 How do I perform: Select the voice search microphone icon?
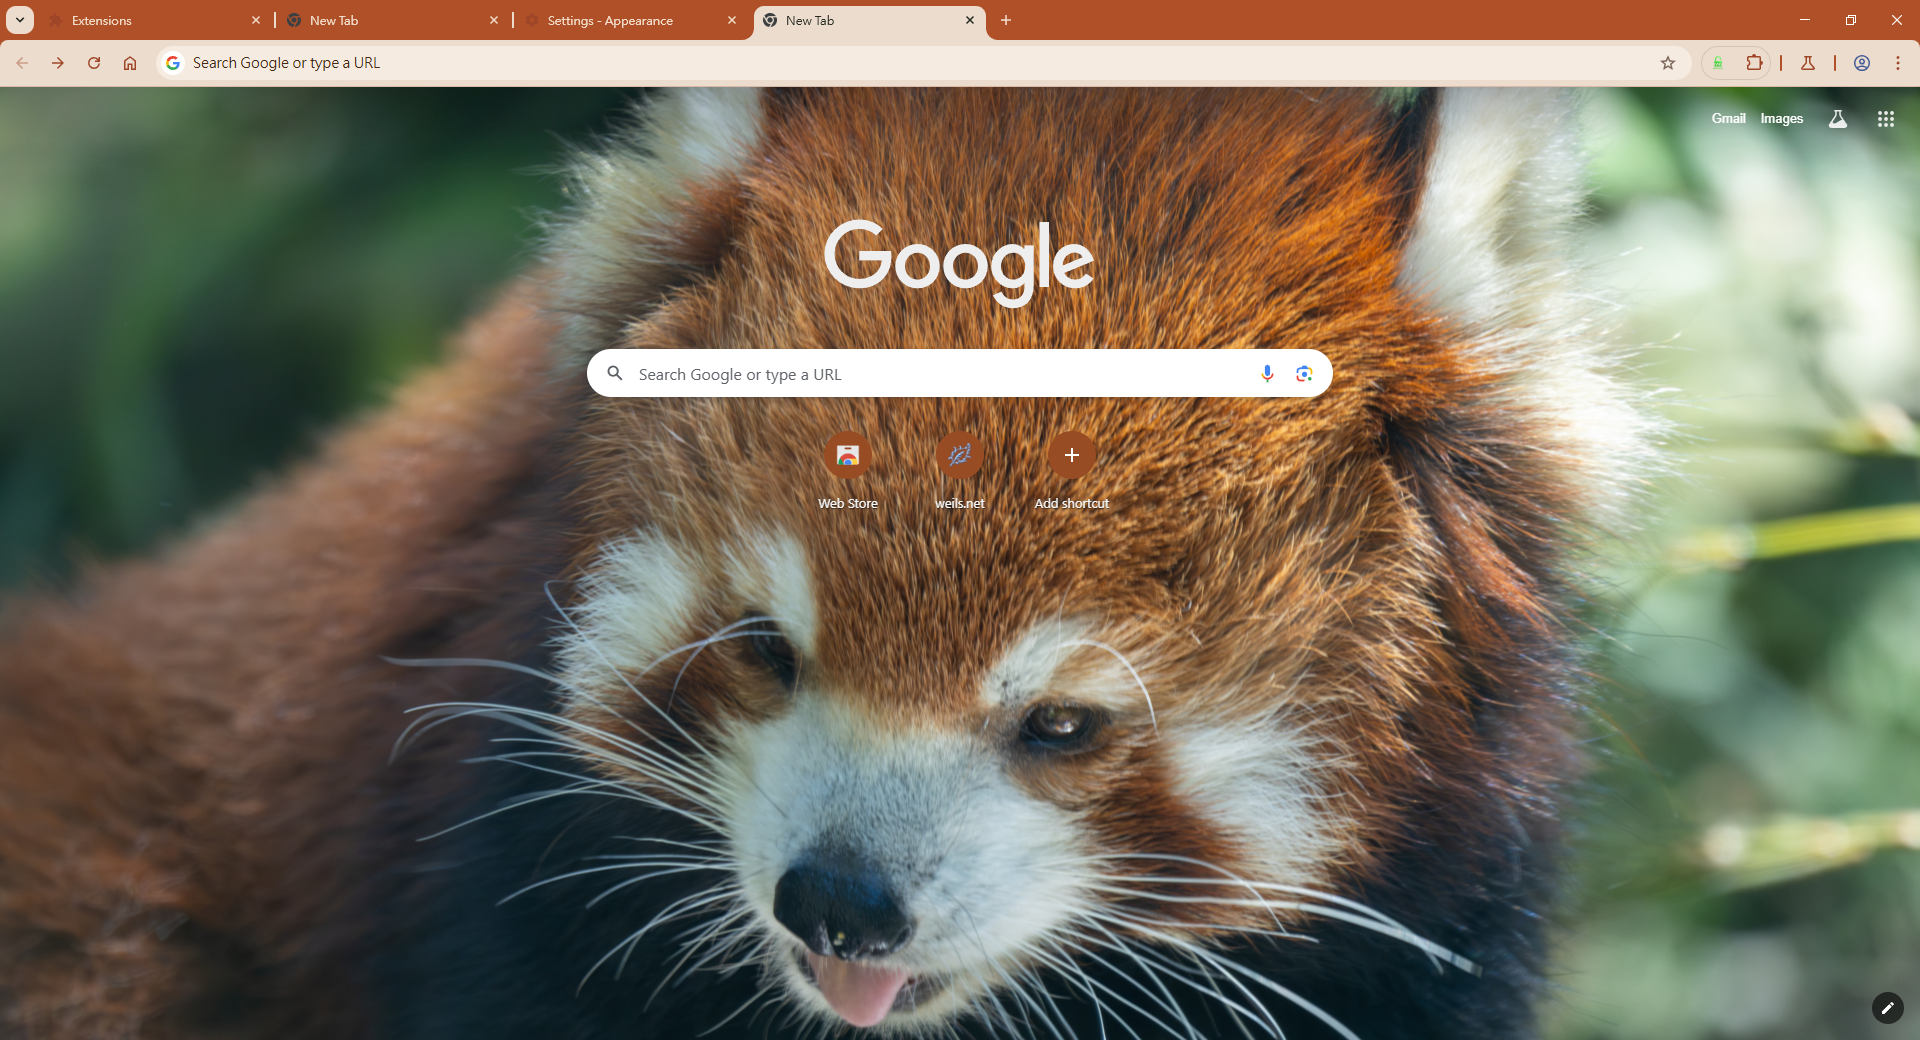click(1267, 373)
